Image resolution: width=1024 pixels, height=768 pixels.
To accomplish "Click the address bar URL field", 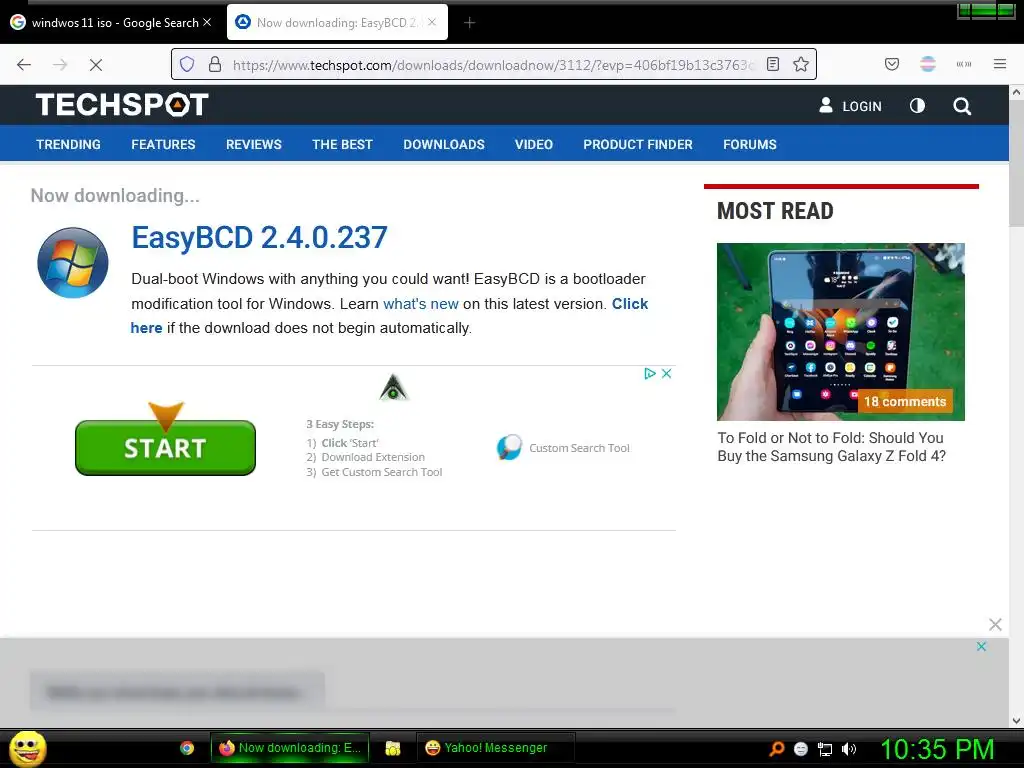I will 493,65.
